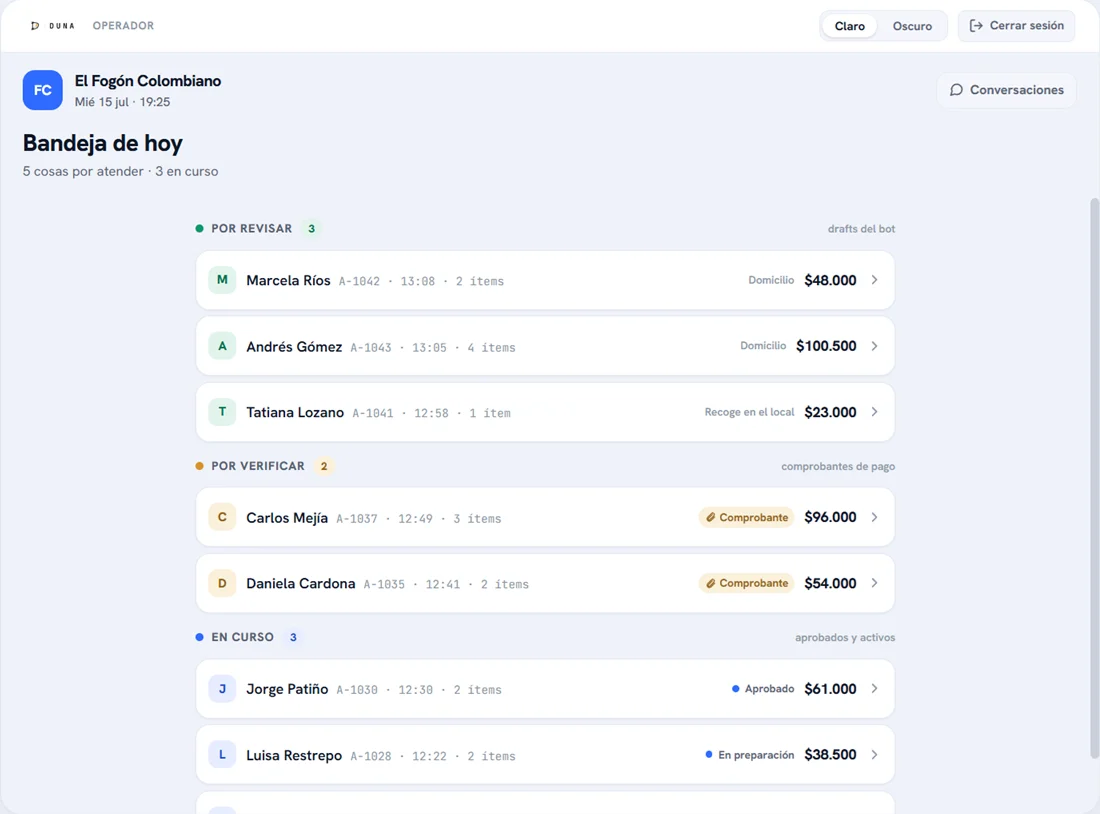Open Conversaciones
Image resolution: width=1100 pixels, height=814 pixels.
click(1007, 90)
